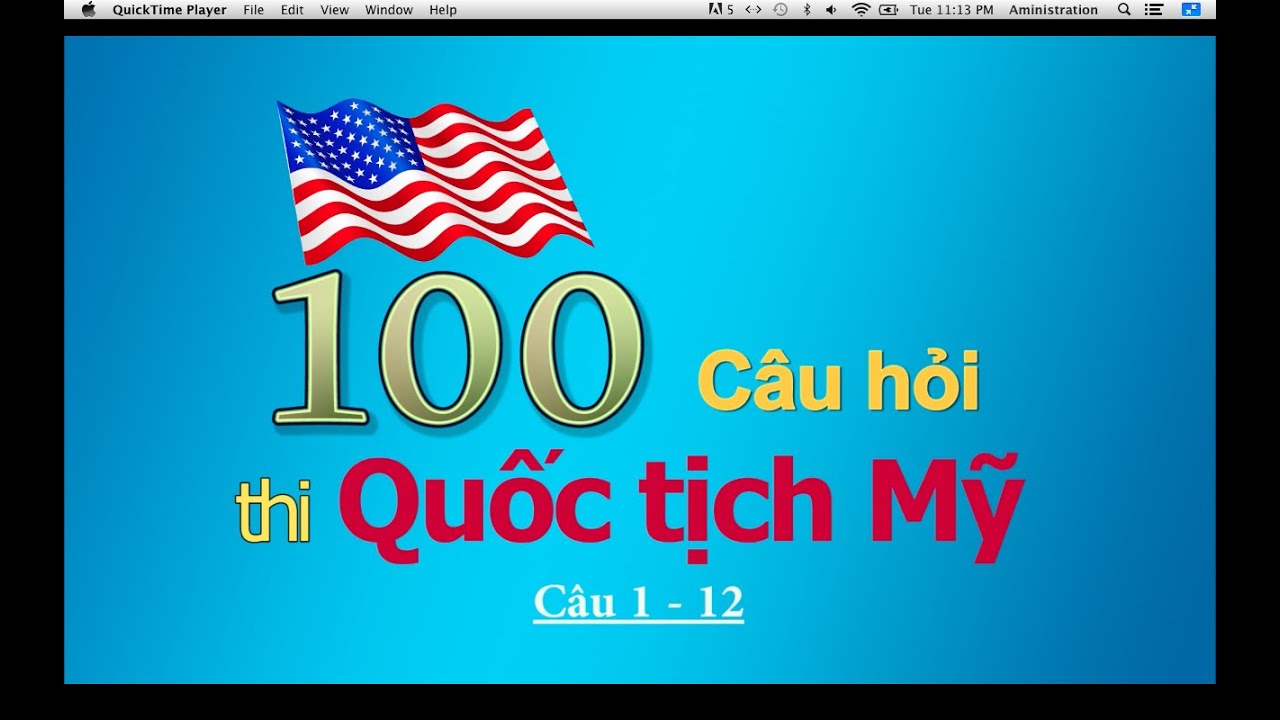Open the Aministration user account menu
Image resolution: width=1280 pixels, height=720 pixels.
pyautogui.click(x=1053, y=10)
